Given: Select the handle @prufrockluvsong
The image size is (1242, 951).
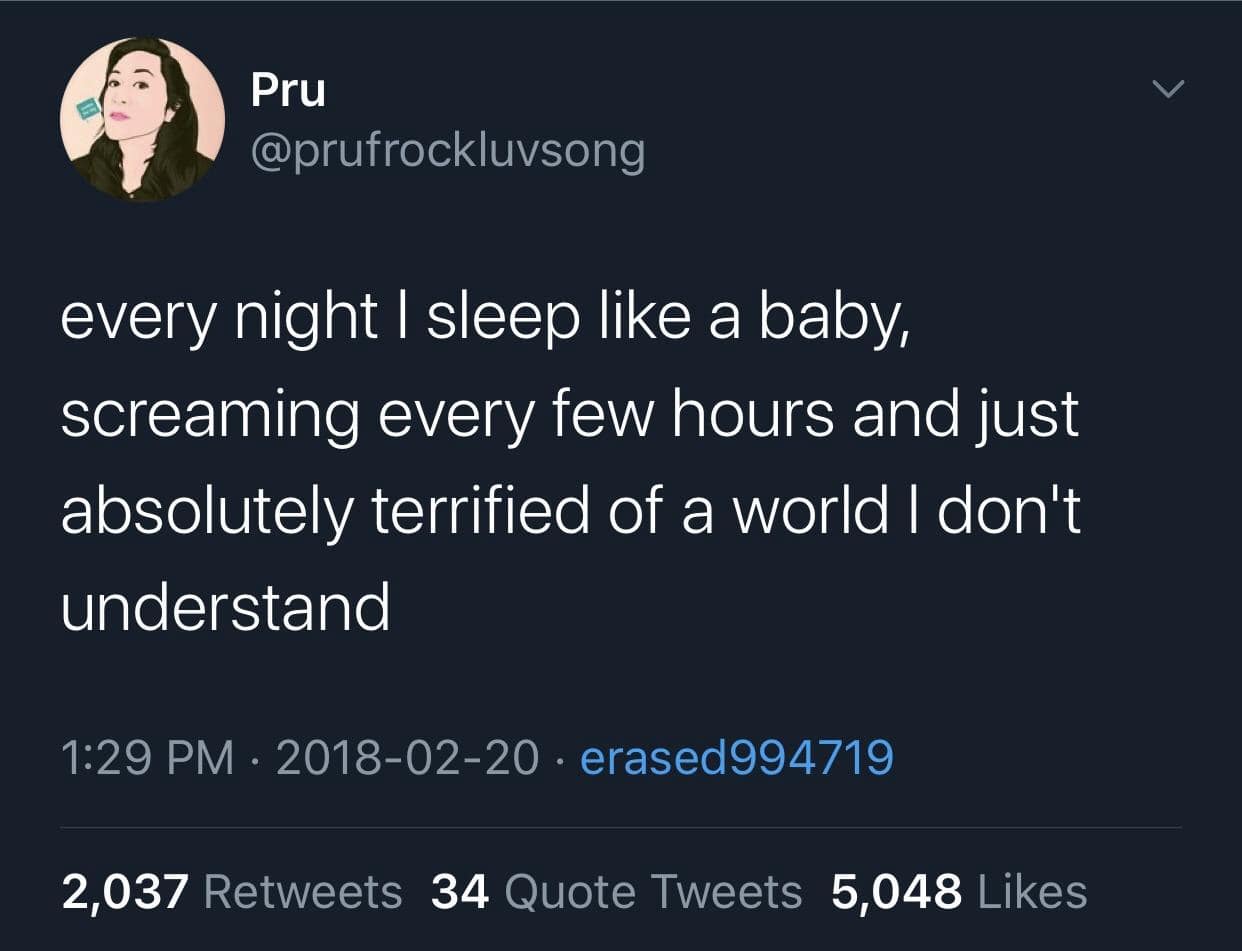Looking at the screenshot, I should tap(447, 151).
